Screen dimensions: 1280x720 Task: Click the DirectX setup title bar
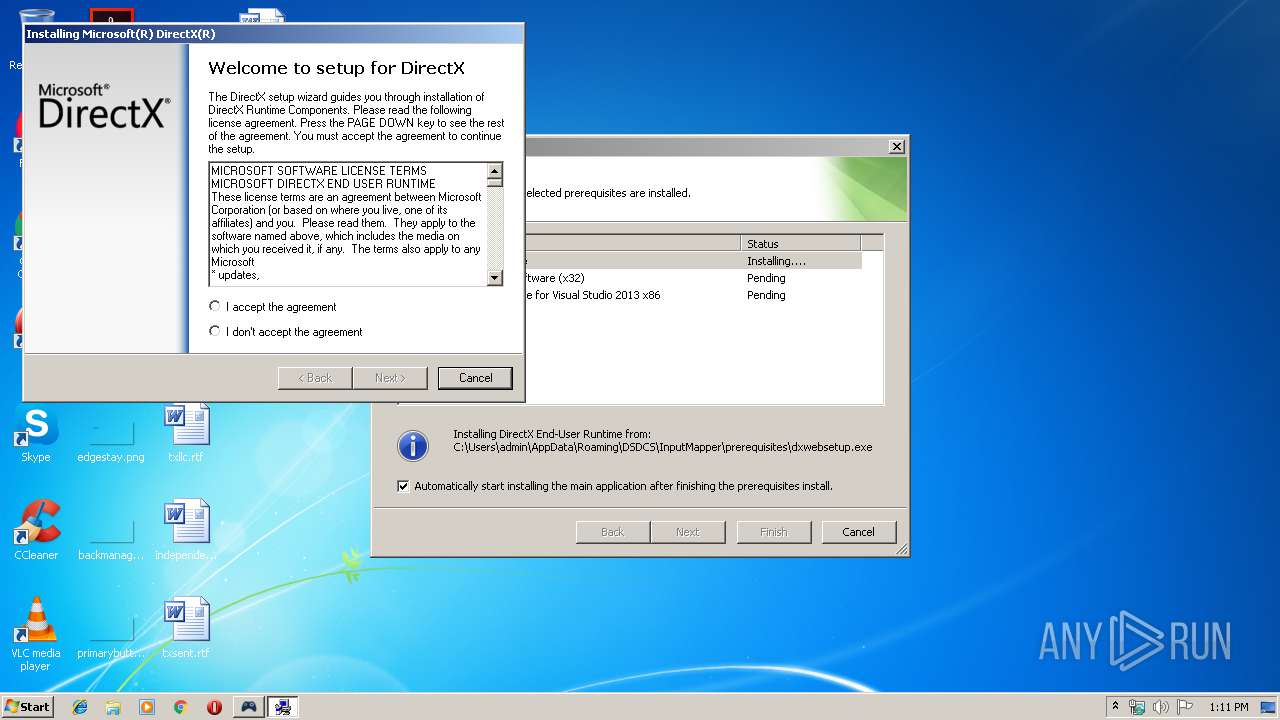click(273, 33)
